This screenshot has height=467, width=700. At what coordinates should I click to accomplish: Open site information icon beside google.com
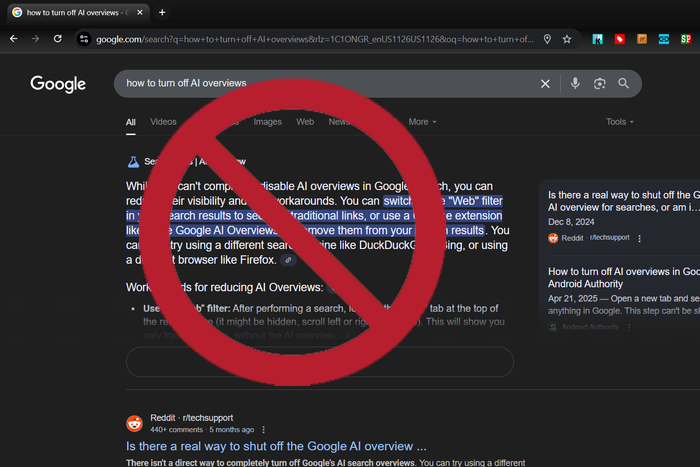[x=85, y=39]
